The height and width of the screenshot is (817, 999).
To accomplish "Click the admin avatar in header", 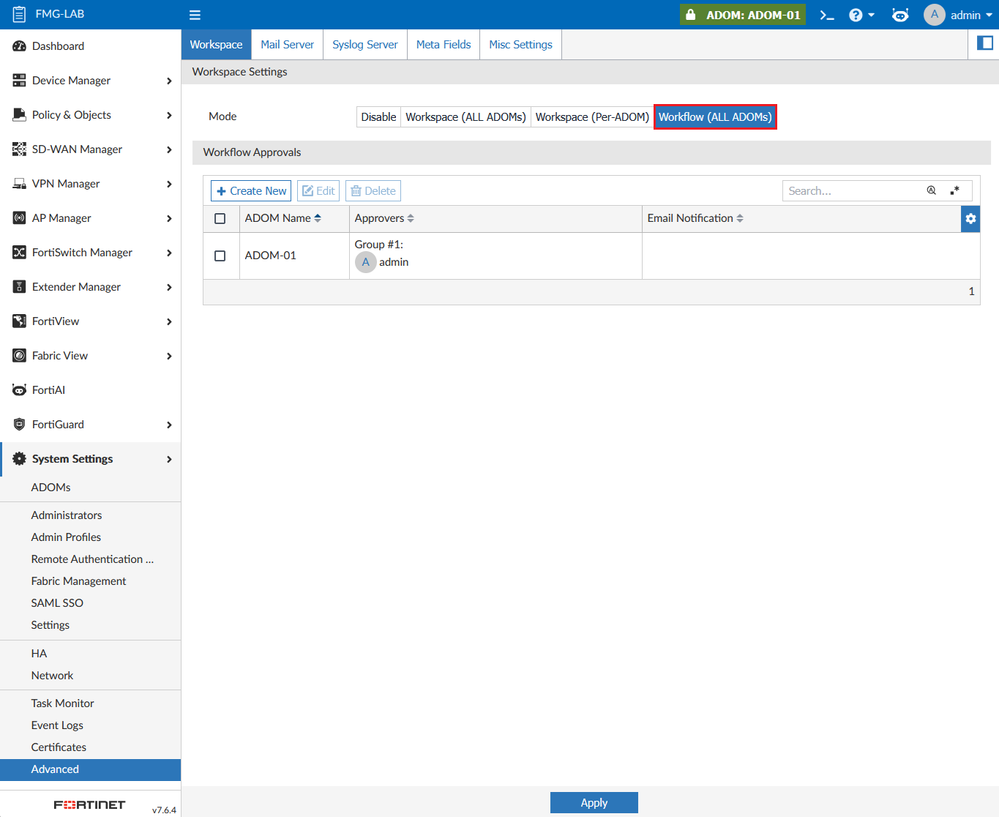I will [x=934, y=15].
